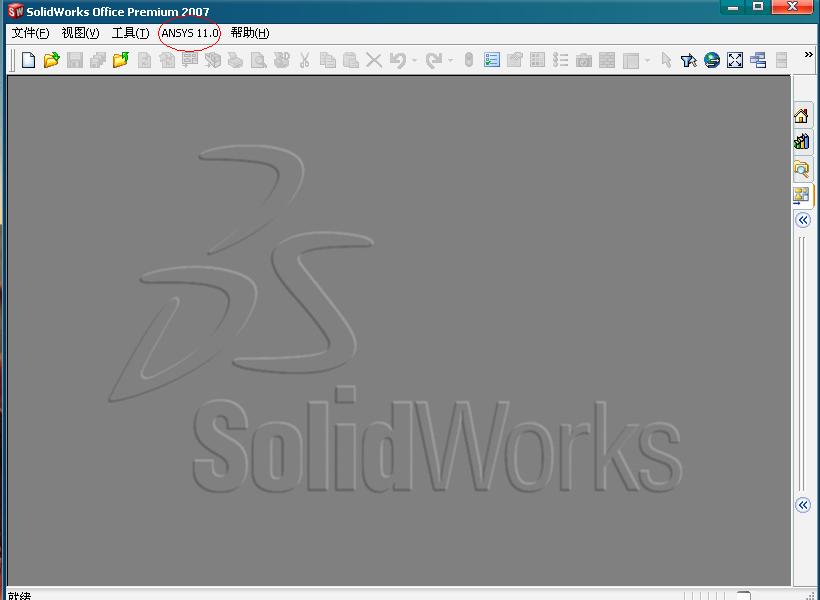This screenshot has width=820, height=600.
Task: Open the 工具(T) menu
Action: (130, 33)
